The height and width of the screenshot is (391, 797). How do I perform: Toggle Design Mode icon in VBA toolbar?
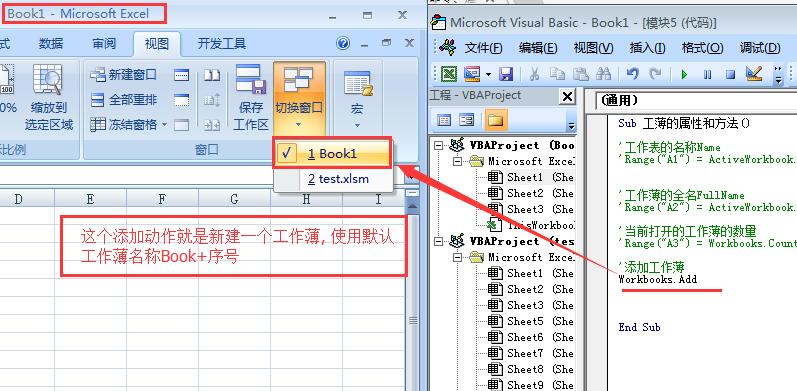[x=754, y=74]
